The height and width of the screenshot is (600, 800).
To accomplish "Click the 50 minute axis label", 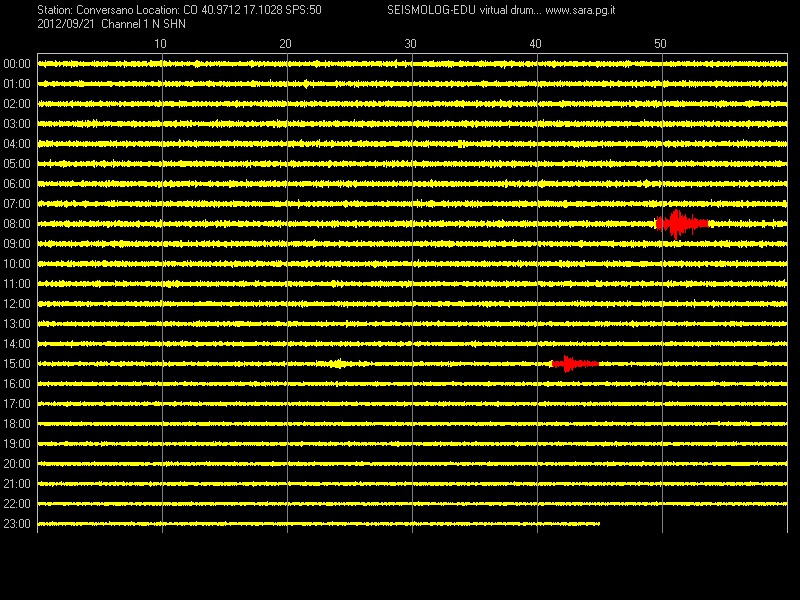I will (x=660, y=44).
